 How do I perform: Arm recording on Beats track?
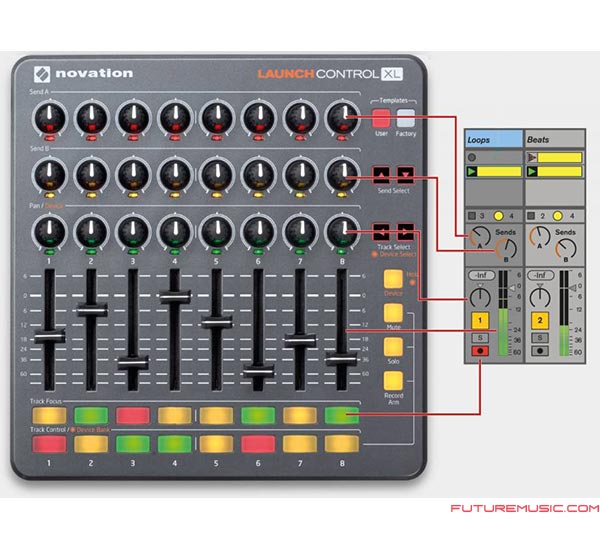[540, 351]
